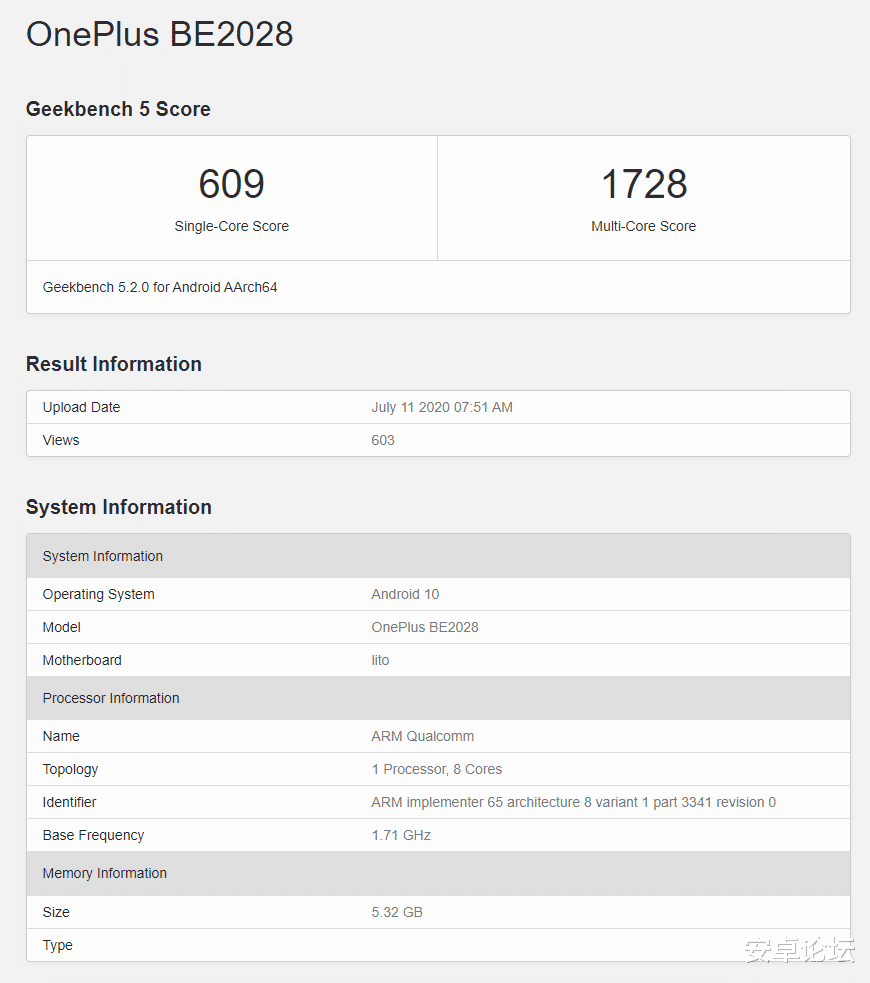The image size is (870, 983).
Task: Click the Views label
Action: point(61,440)
